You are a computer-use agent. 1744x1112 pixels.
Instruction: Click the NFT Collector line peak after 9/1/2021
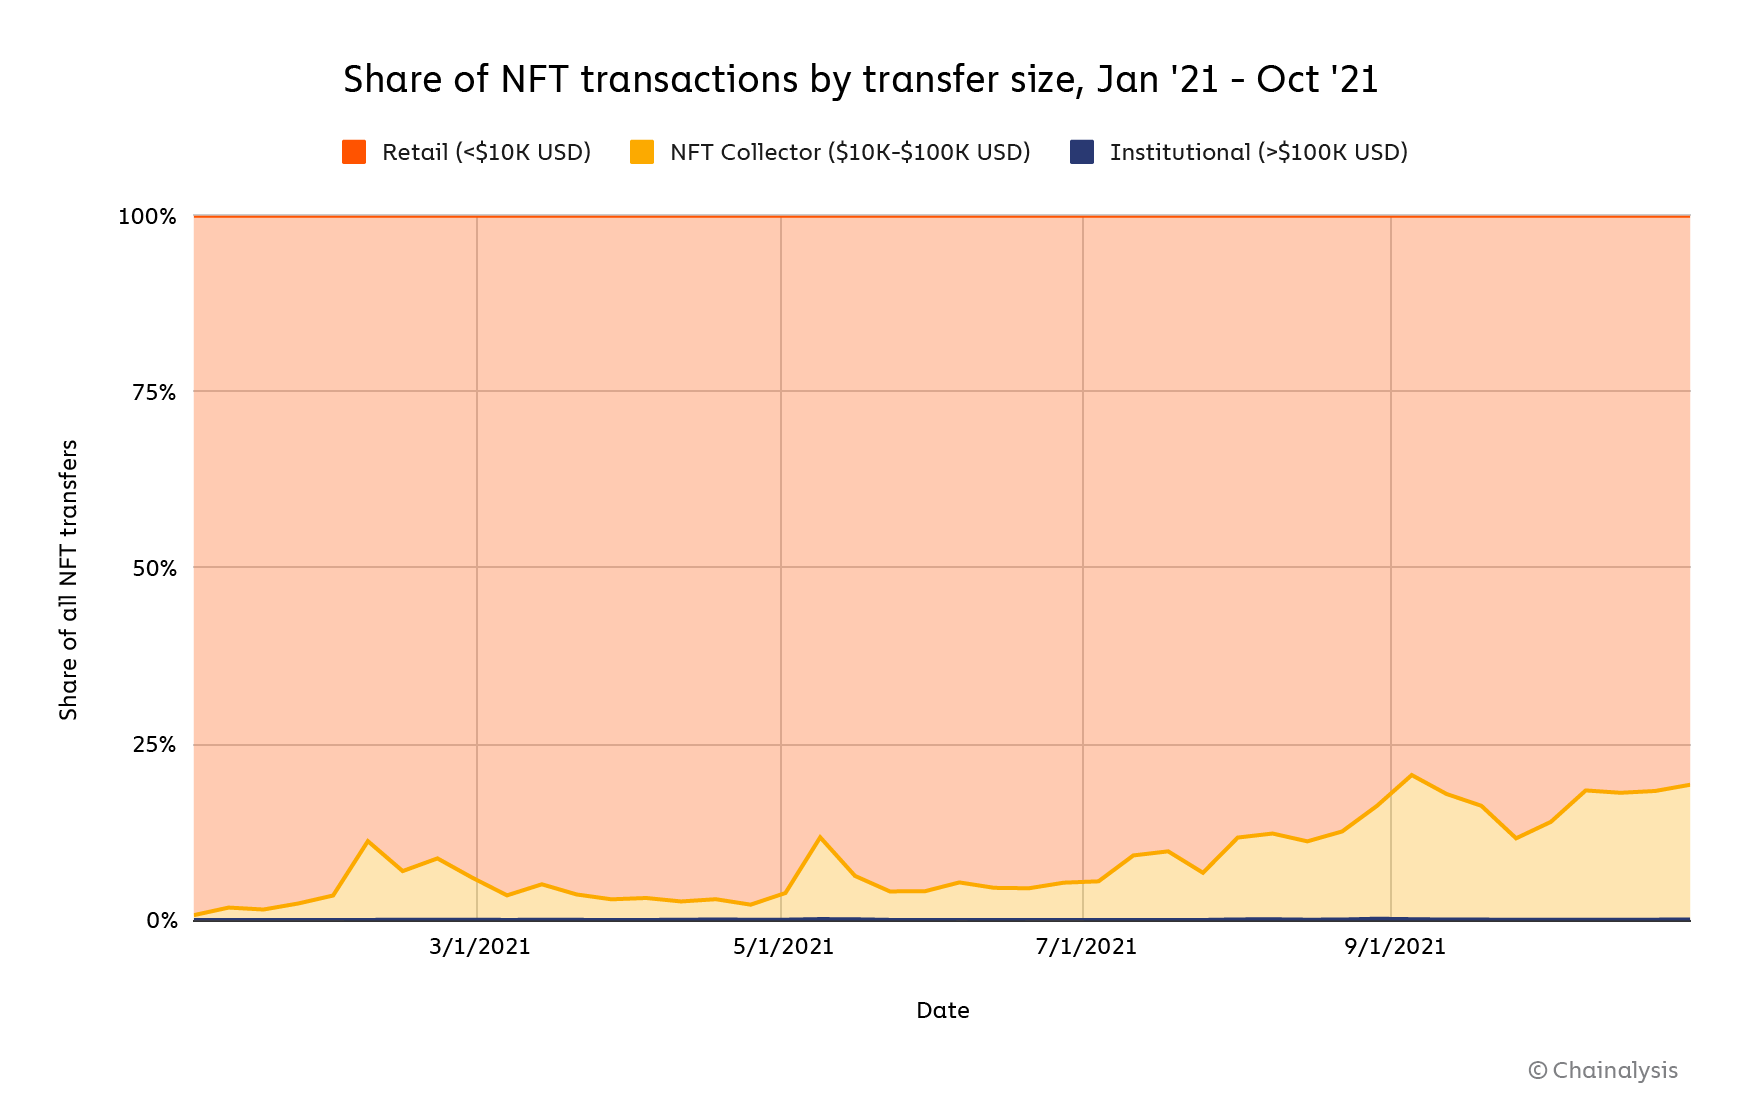pyautogui.click(x=1411, y=775)
